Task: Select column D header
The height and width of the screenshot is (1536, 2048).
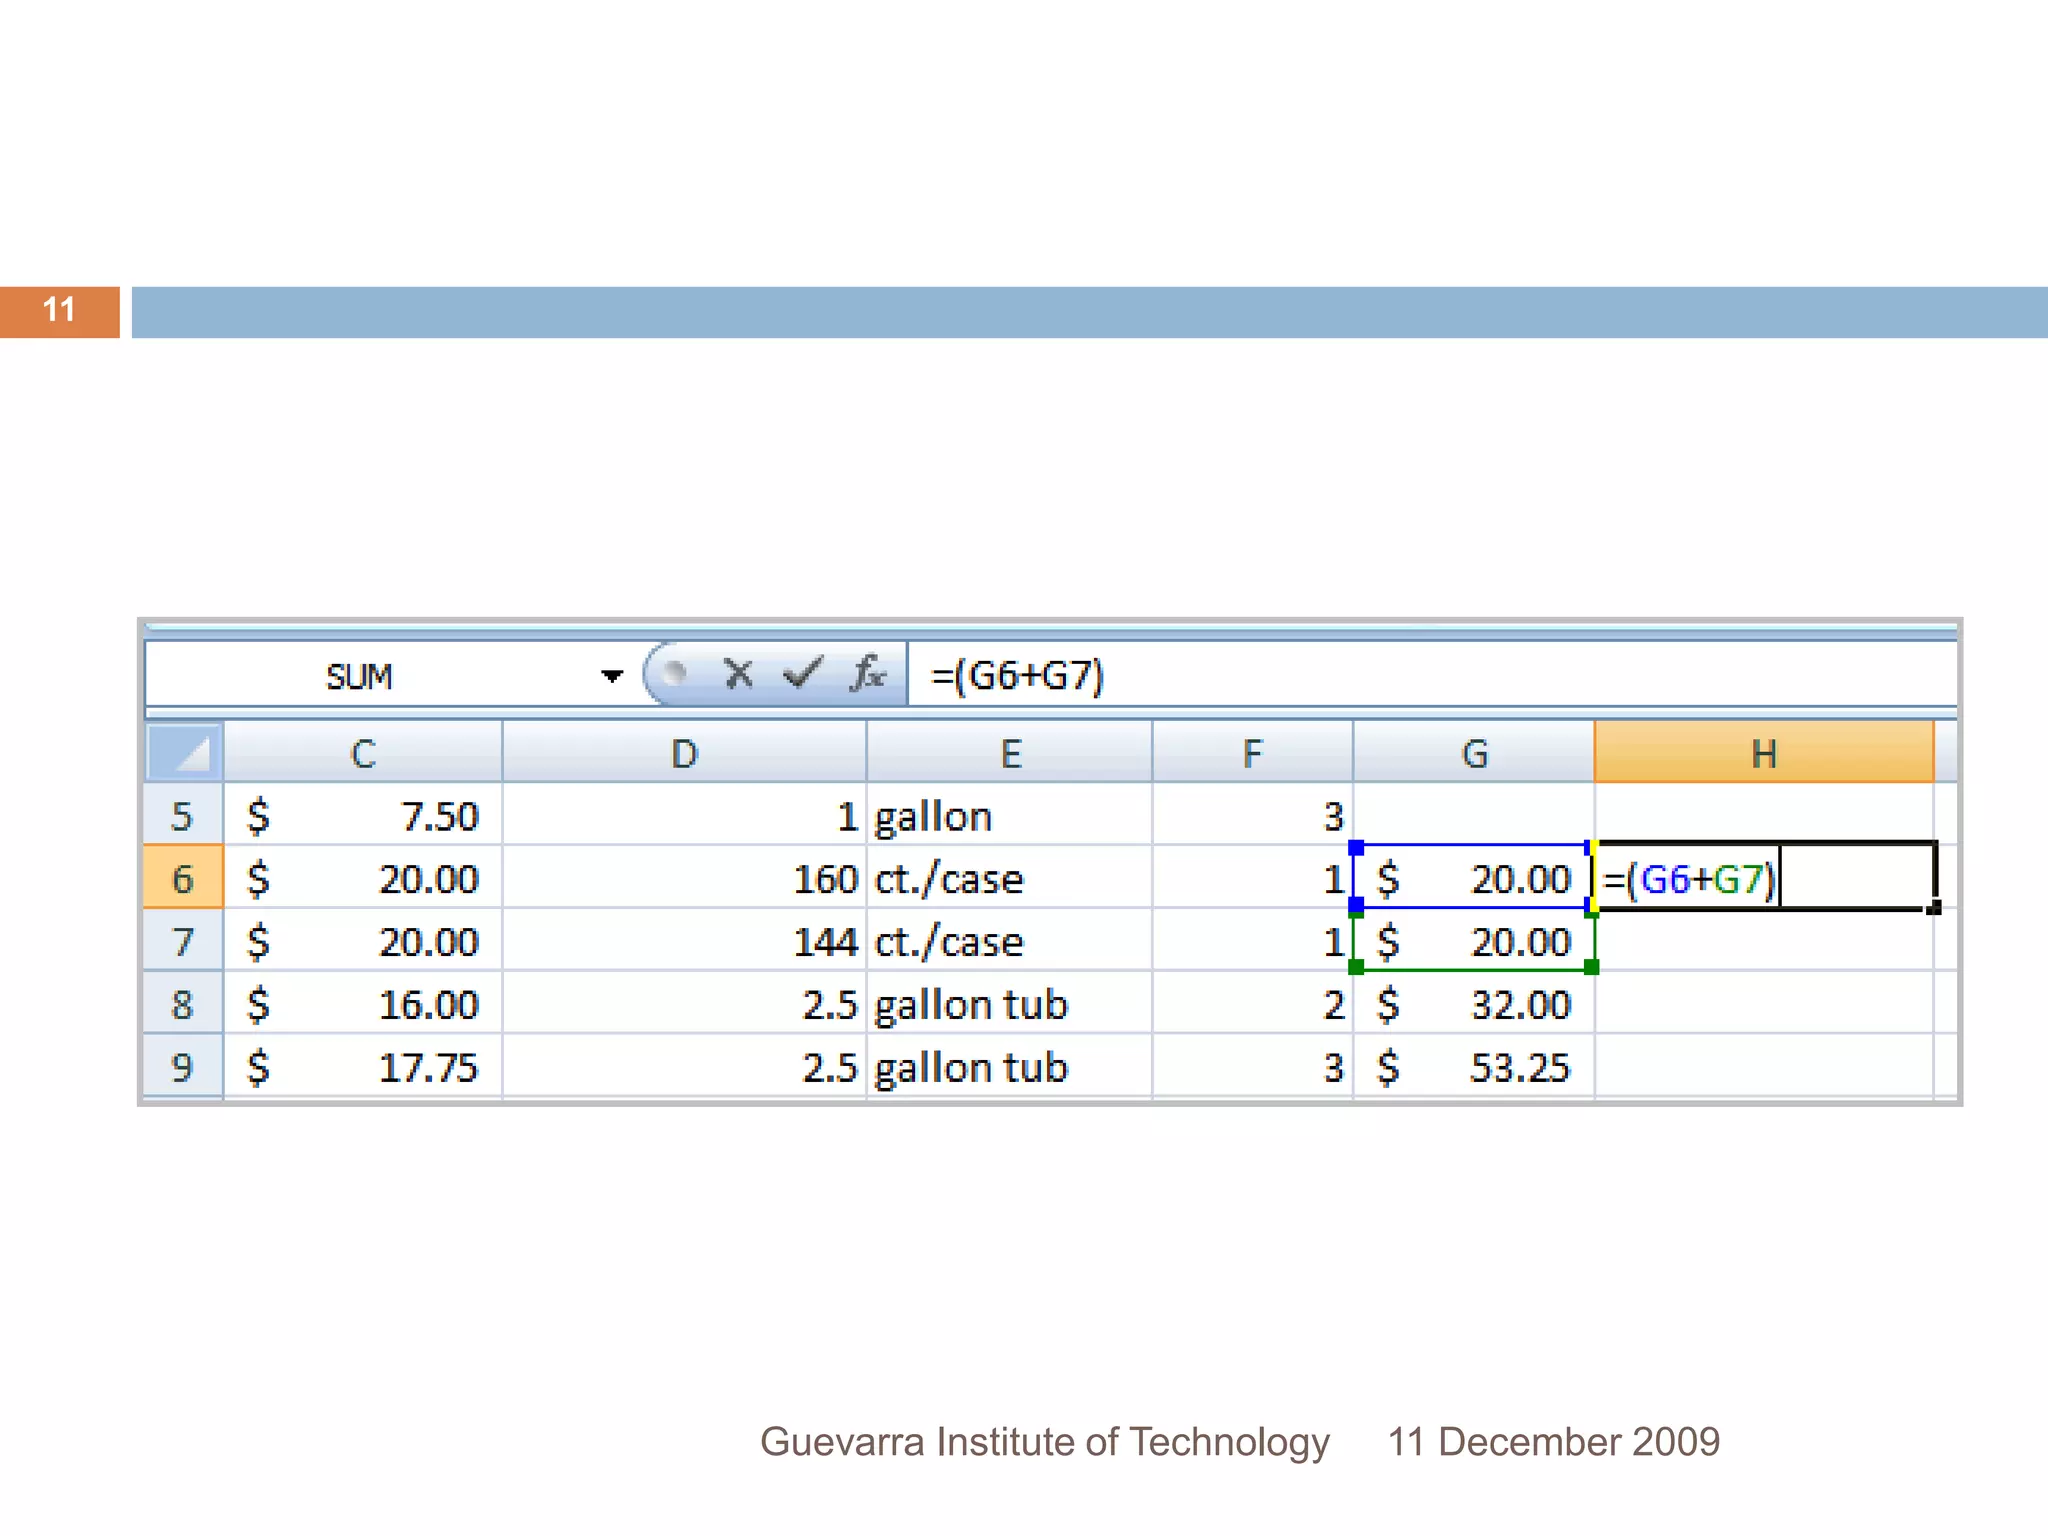Action: pos(684,753)
